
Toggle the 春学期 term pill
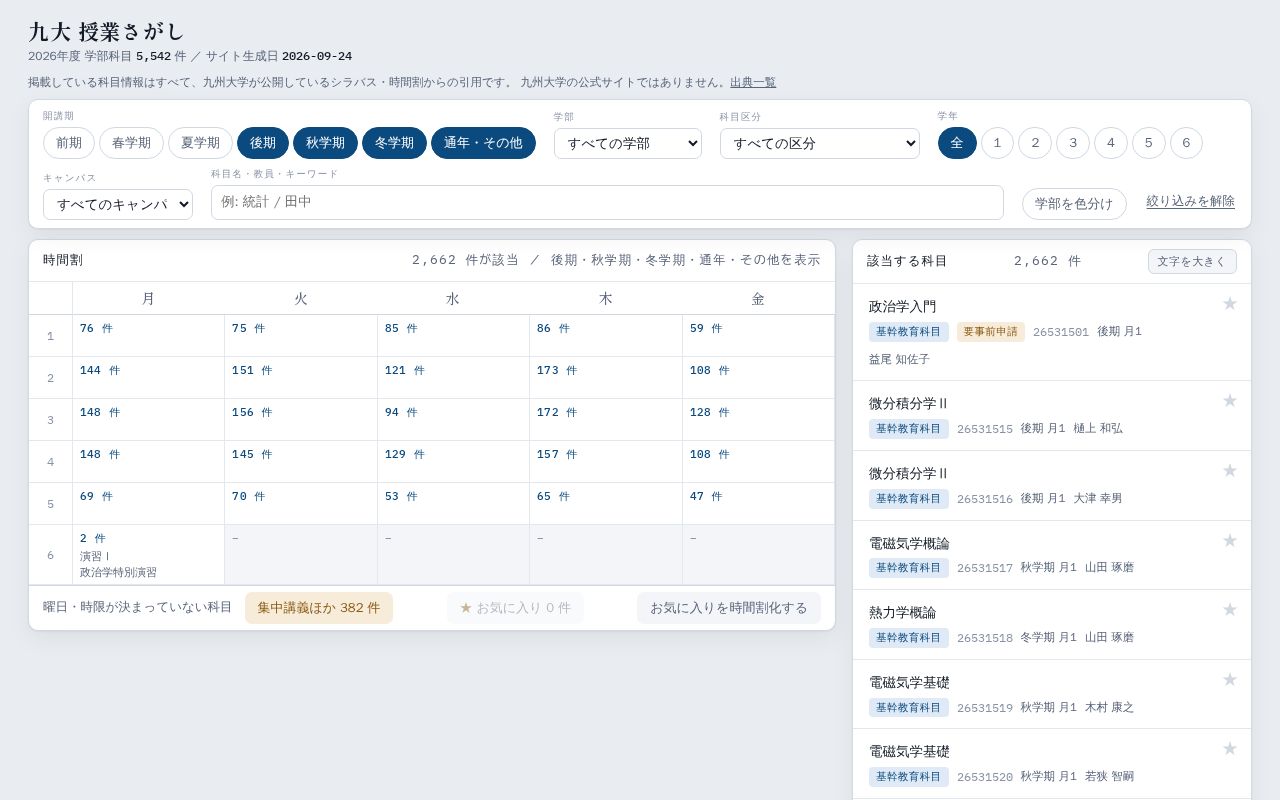point(131,143)
